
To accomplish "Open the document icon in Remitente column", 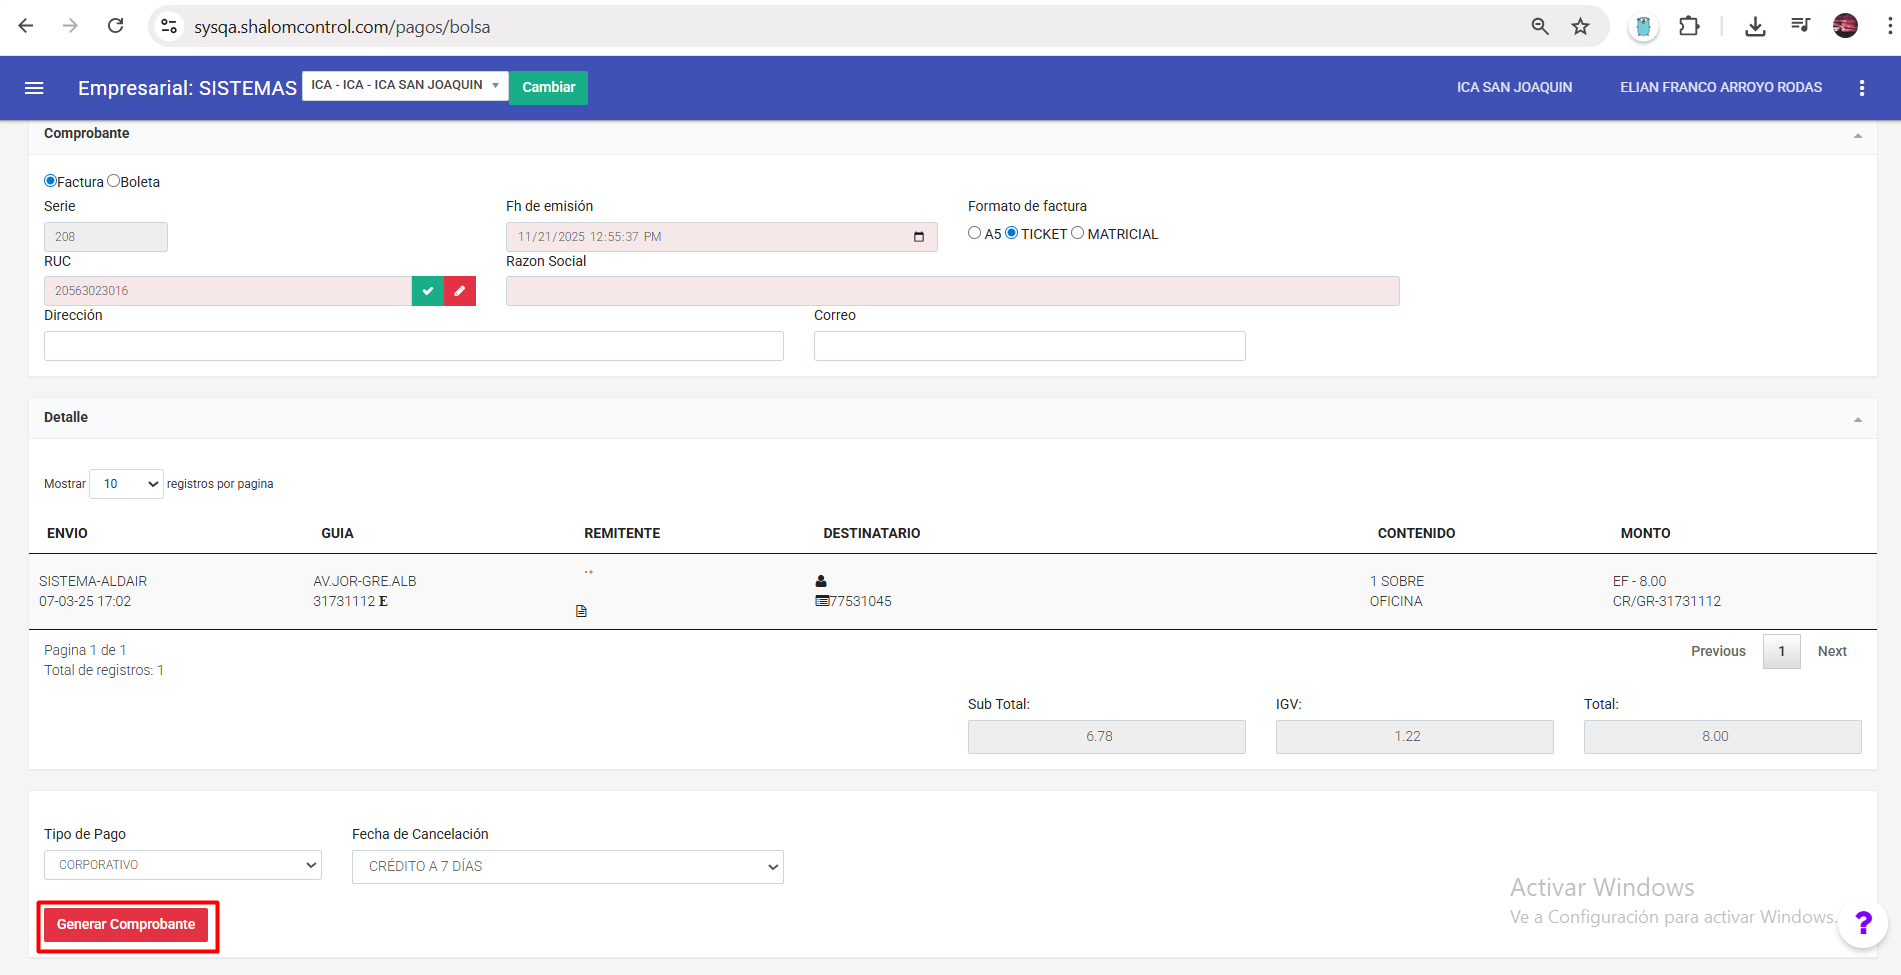I will pos(581,611).
